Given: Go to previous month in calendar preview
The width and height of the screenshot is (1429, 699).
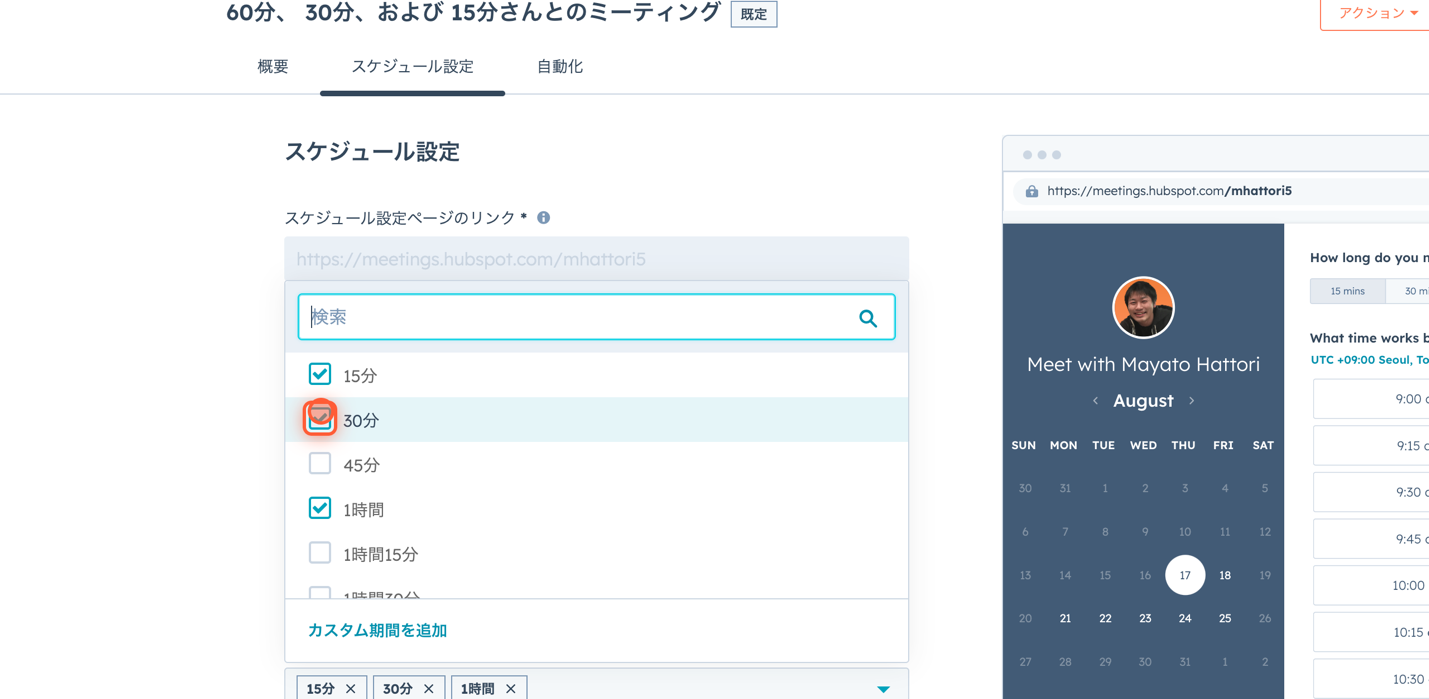Looking at the screenshot, I should click(x=1096, y=401).
